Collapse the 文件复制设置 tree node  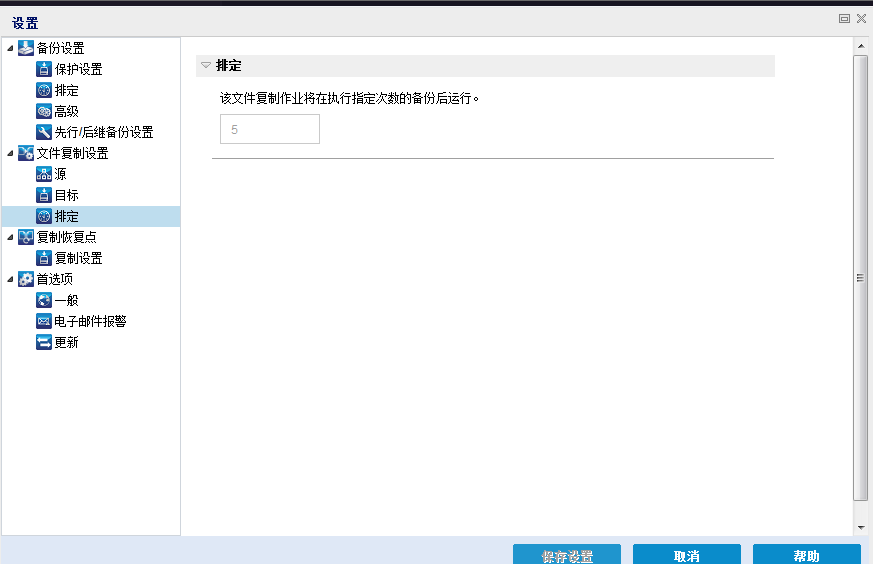[x=8, y=153]
